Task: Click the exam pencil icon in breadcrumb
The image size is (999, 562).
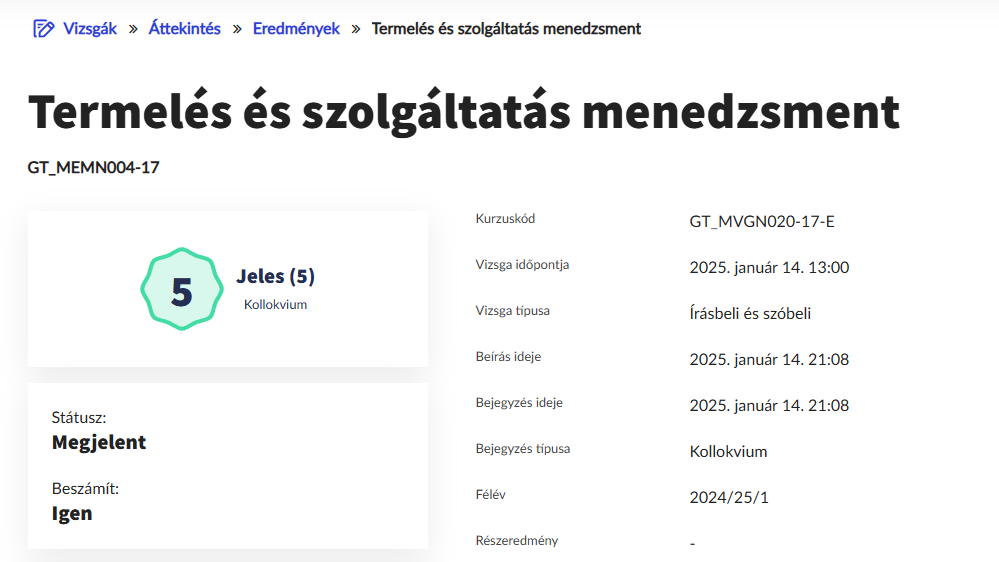Action: click(x=43, y=29)
